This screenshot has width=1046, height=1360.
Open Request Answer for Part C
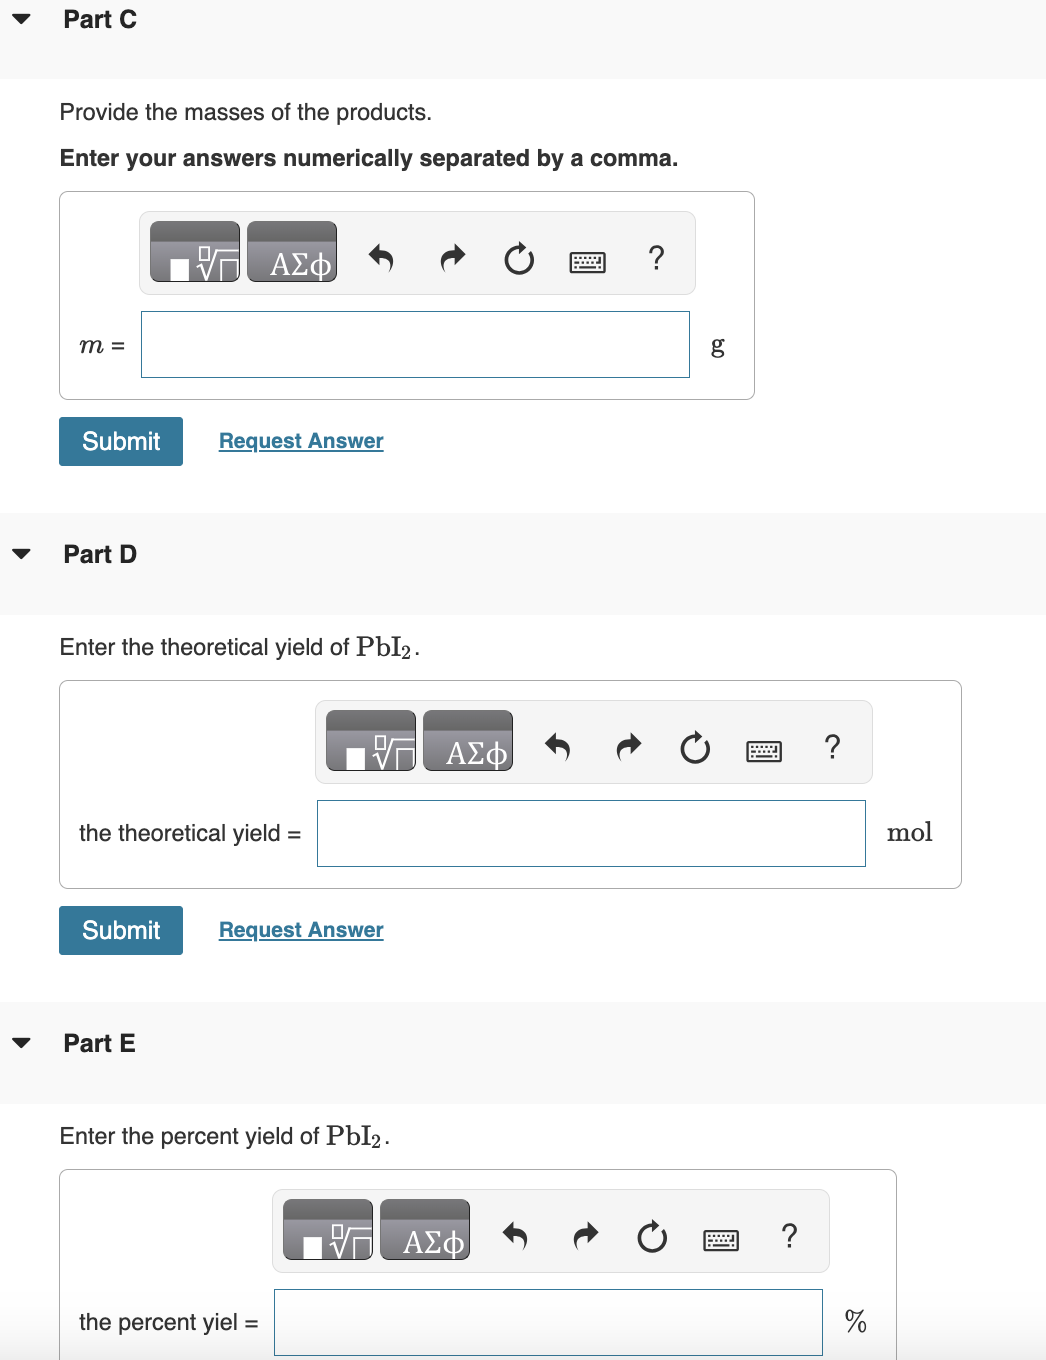[x=300, y=441]
